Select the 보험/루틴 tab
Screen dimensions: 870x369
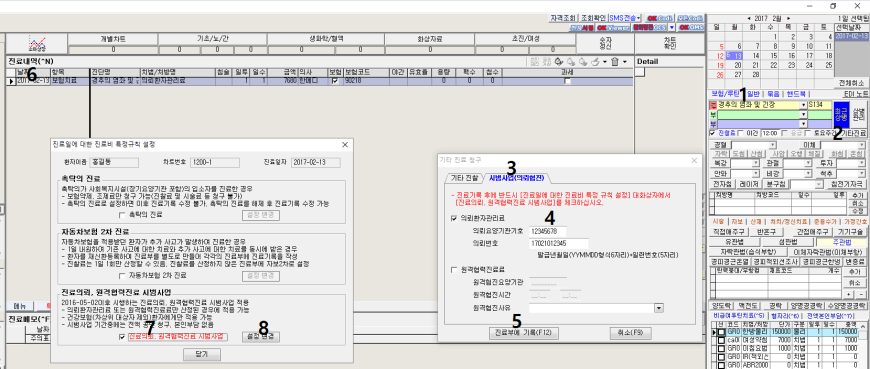pyautogui.click(x=727, y=93)
